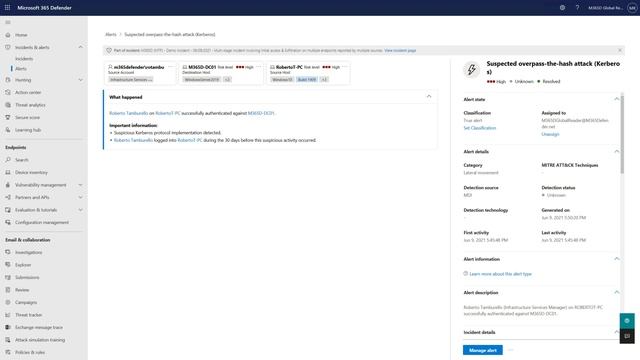Expand Partners and APIs chevron
The width and height of the screenshot is (640, 360).
point(80,198)
